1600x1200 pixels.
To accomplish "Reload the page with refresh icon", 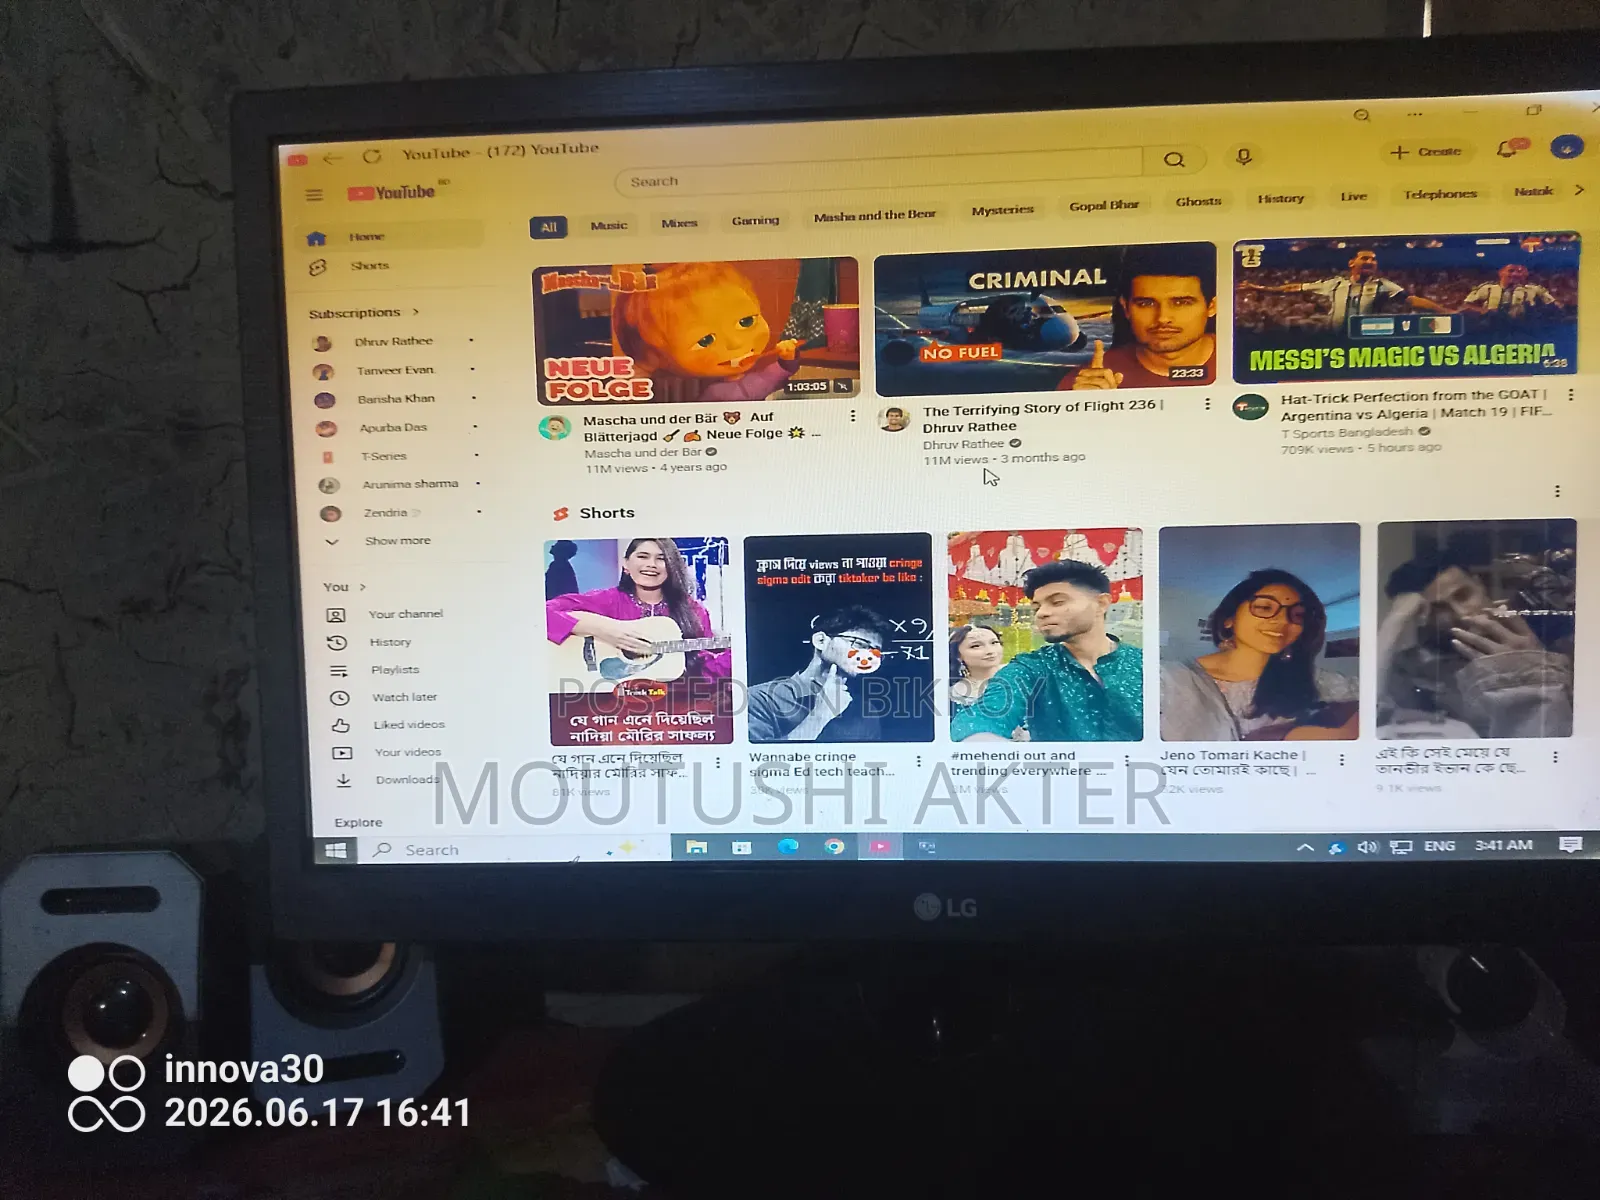I will point(372,156).
